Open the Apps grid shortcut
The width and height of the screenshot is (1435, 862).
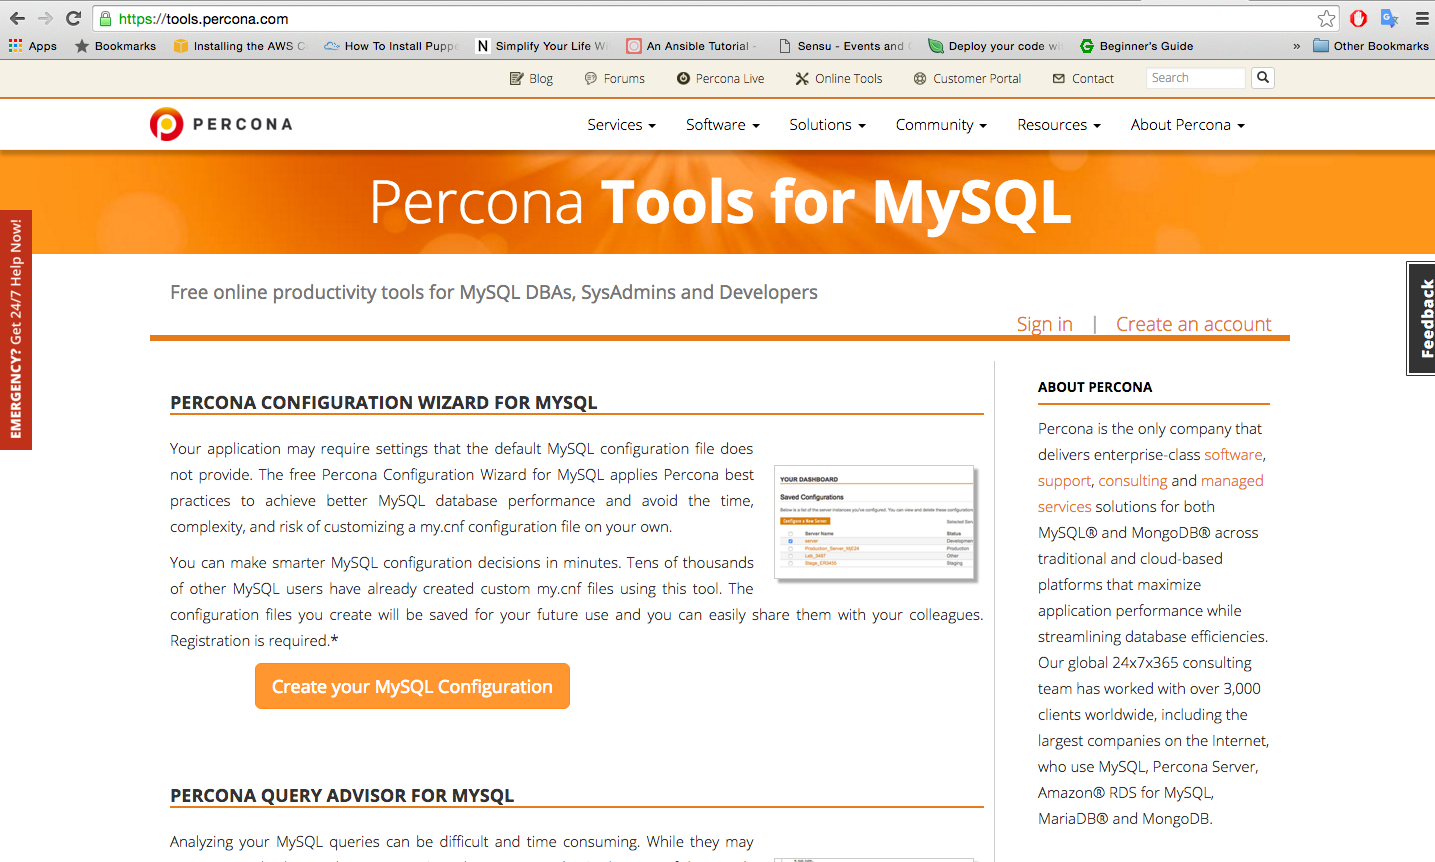[x=32, y=46]
